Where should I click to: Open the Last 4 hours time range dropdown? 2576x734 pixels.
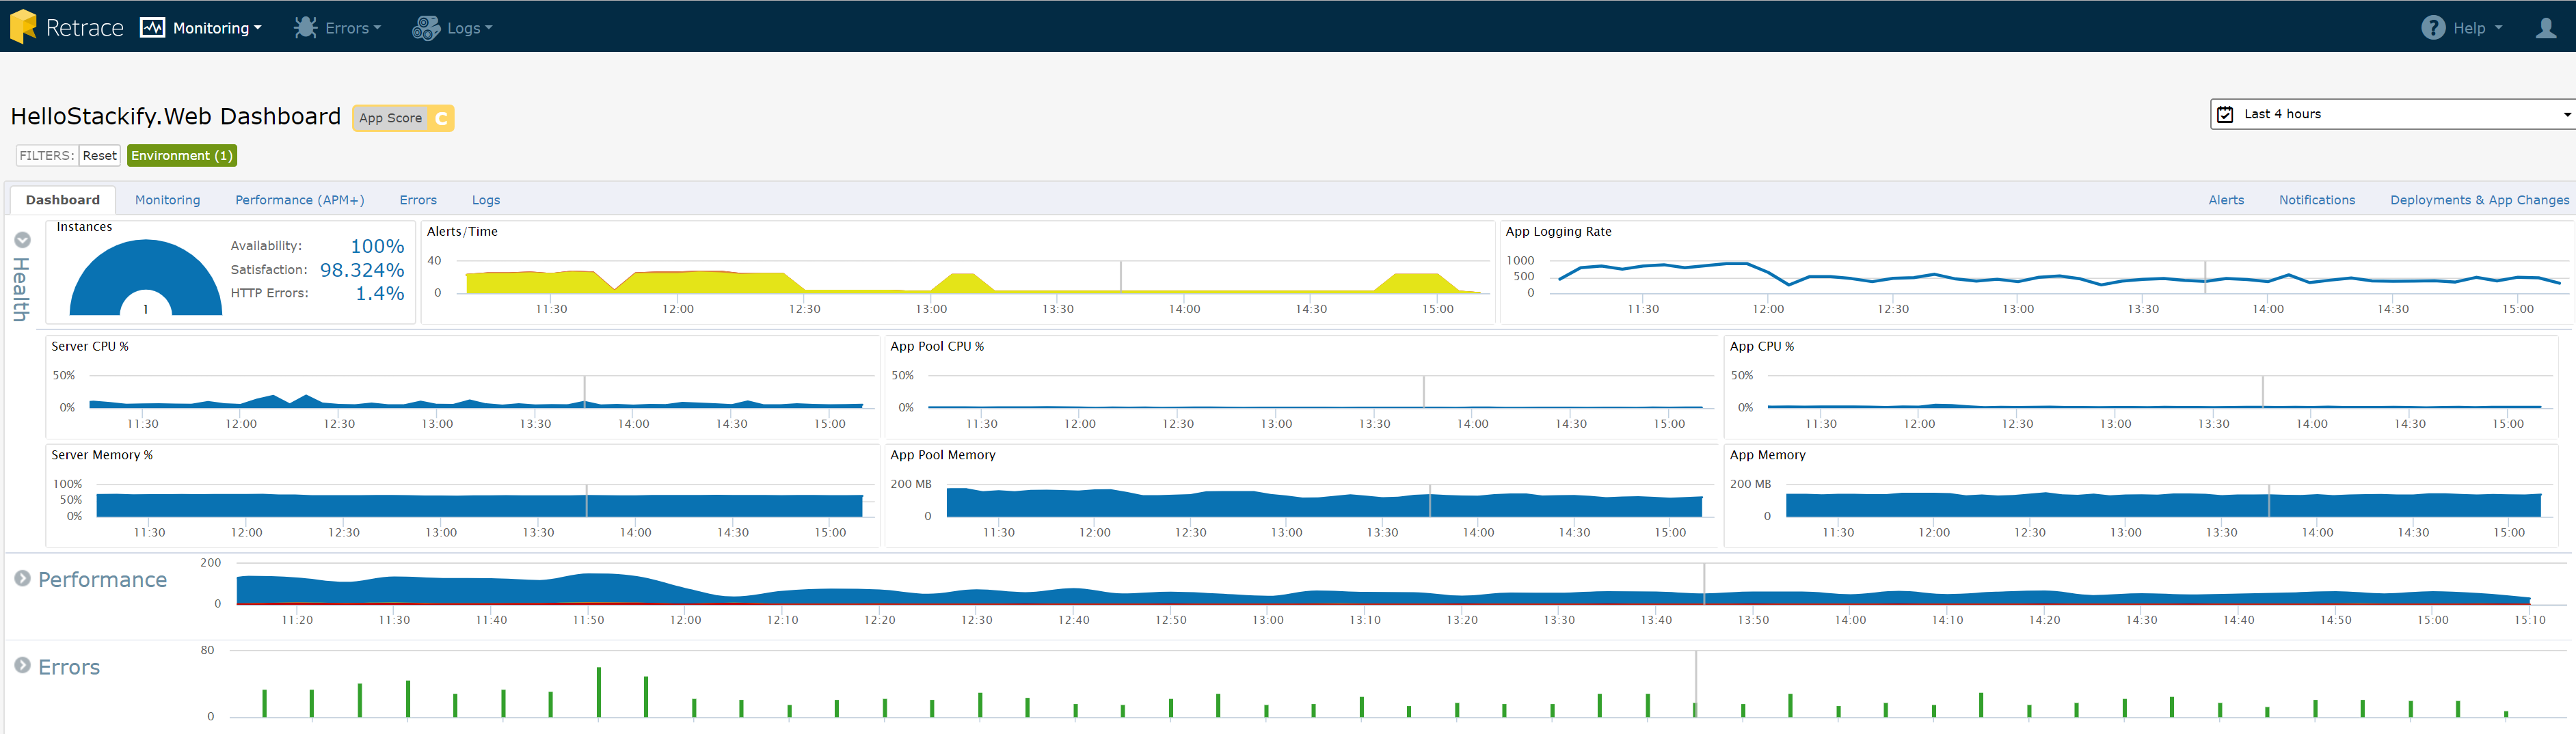click(x=2392, y=114)
